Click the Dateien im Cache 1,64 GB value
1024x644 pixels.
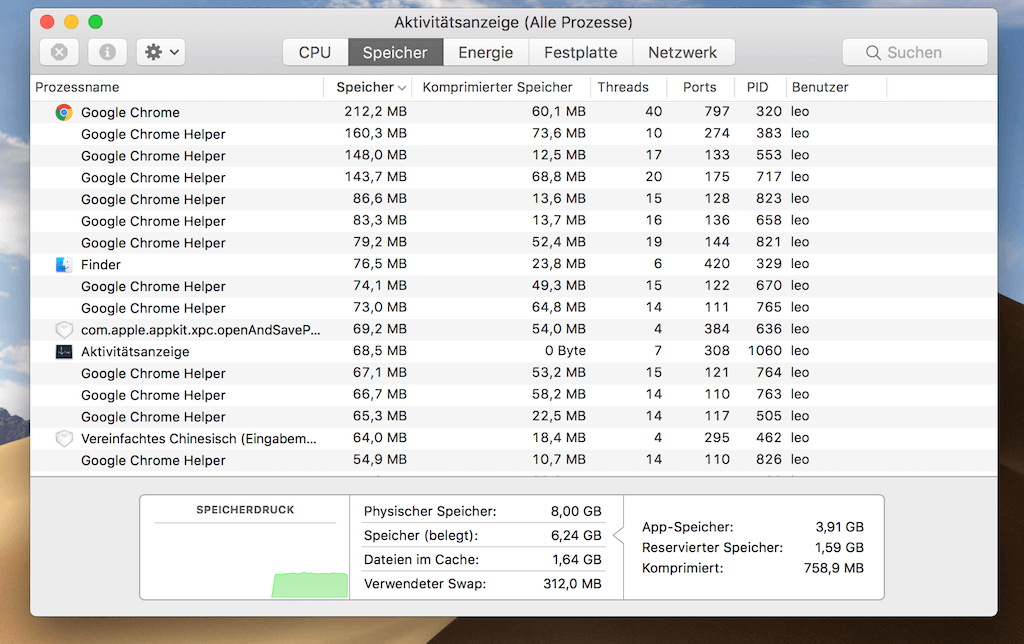point(576,560)
